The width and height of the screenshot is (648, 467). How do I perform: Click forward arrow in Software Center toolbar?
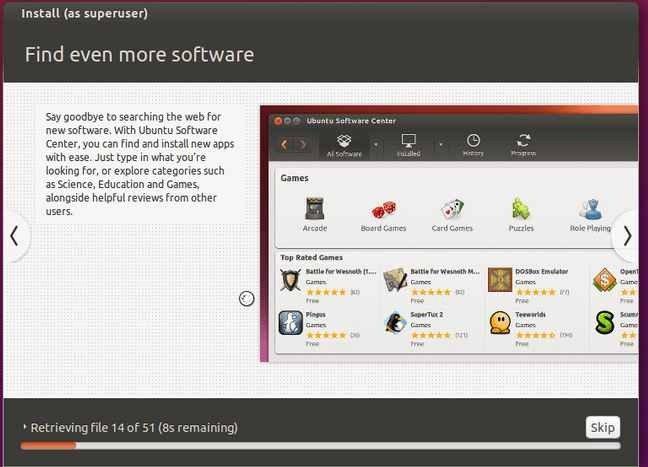[x=303, y=145]
